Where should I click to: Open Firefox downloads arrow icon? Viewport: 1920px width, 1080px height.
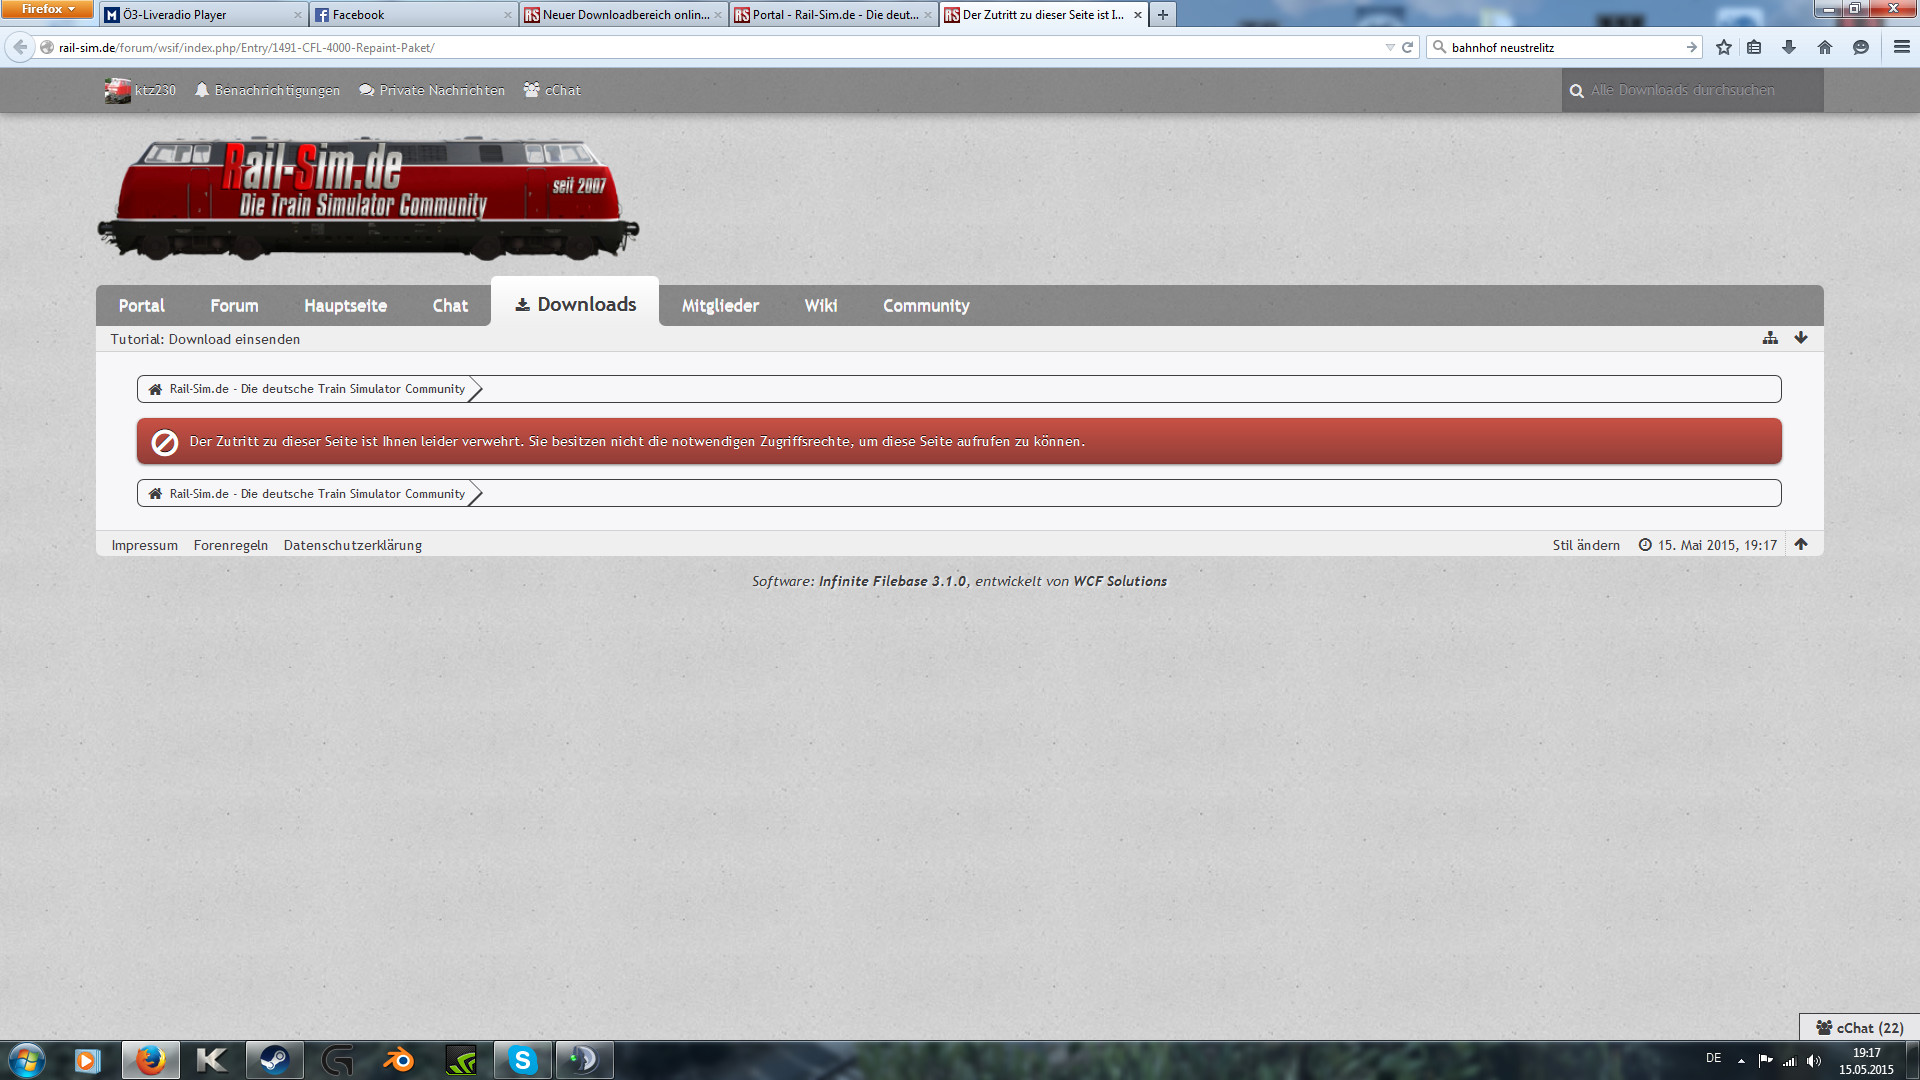(x=1789, y=47)
